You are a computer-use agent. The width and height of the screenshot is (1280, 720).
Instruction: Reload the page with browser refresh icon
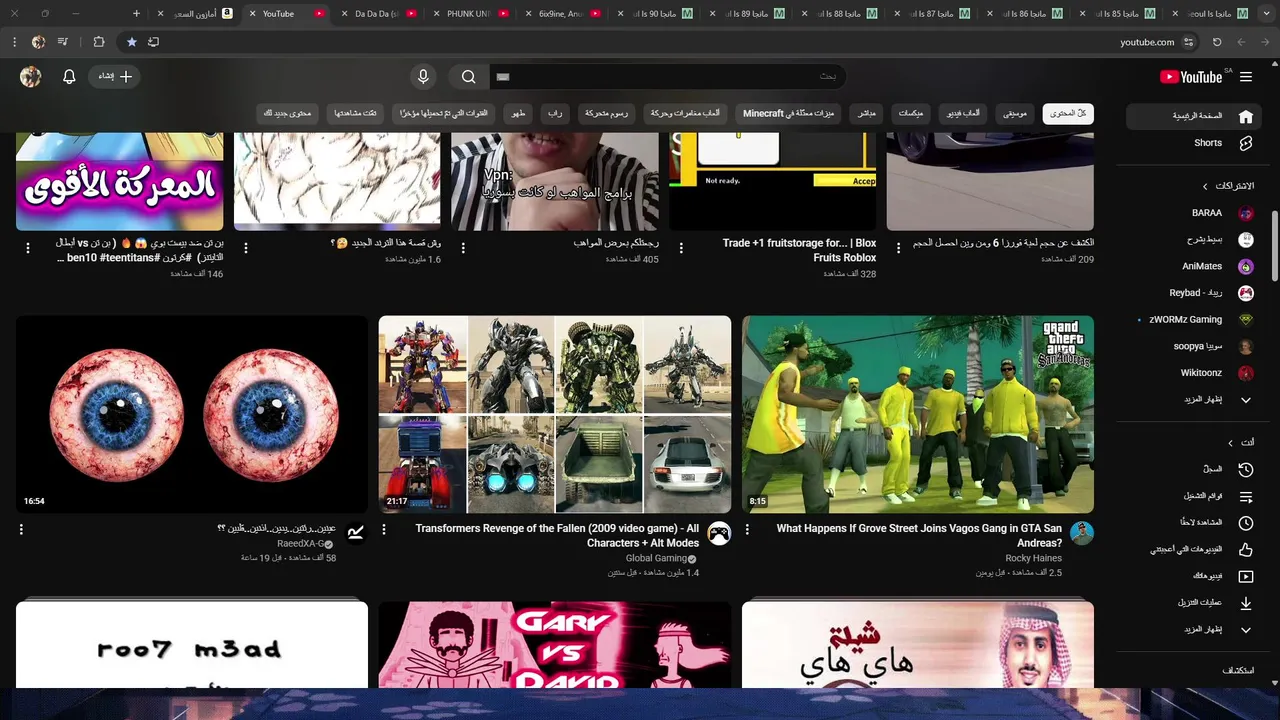1217,42
